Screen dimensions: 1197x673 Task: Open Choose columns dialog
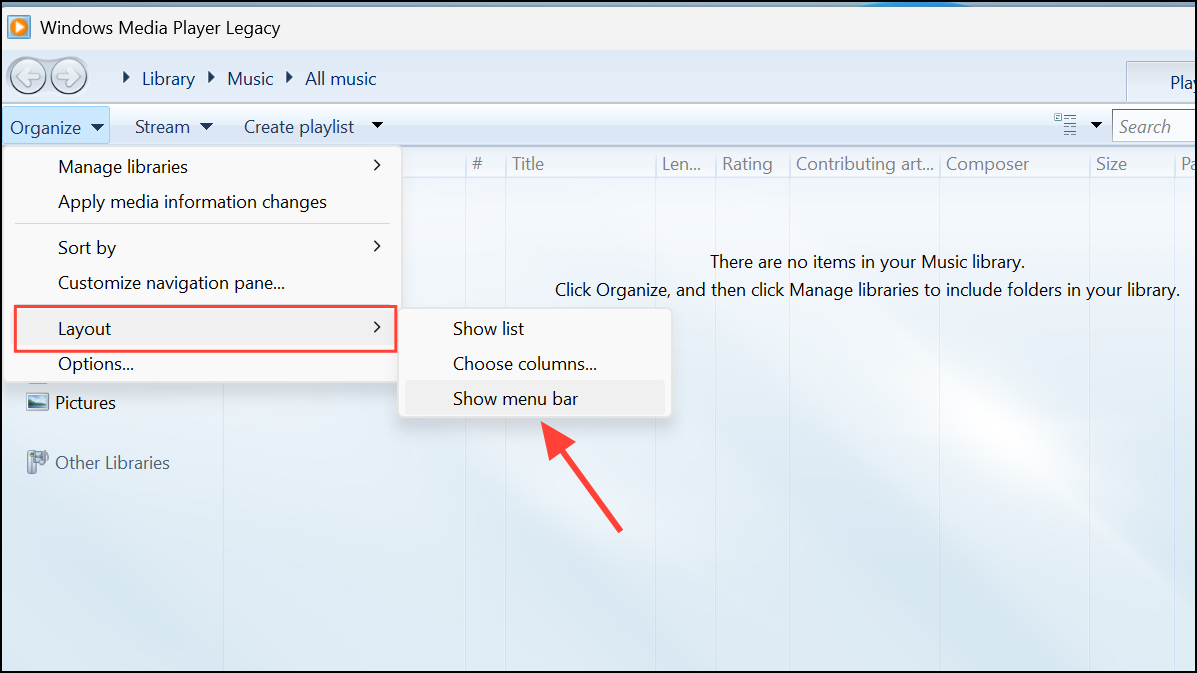coord(534,363)
